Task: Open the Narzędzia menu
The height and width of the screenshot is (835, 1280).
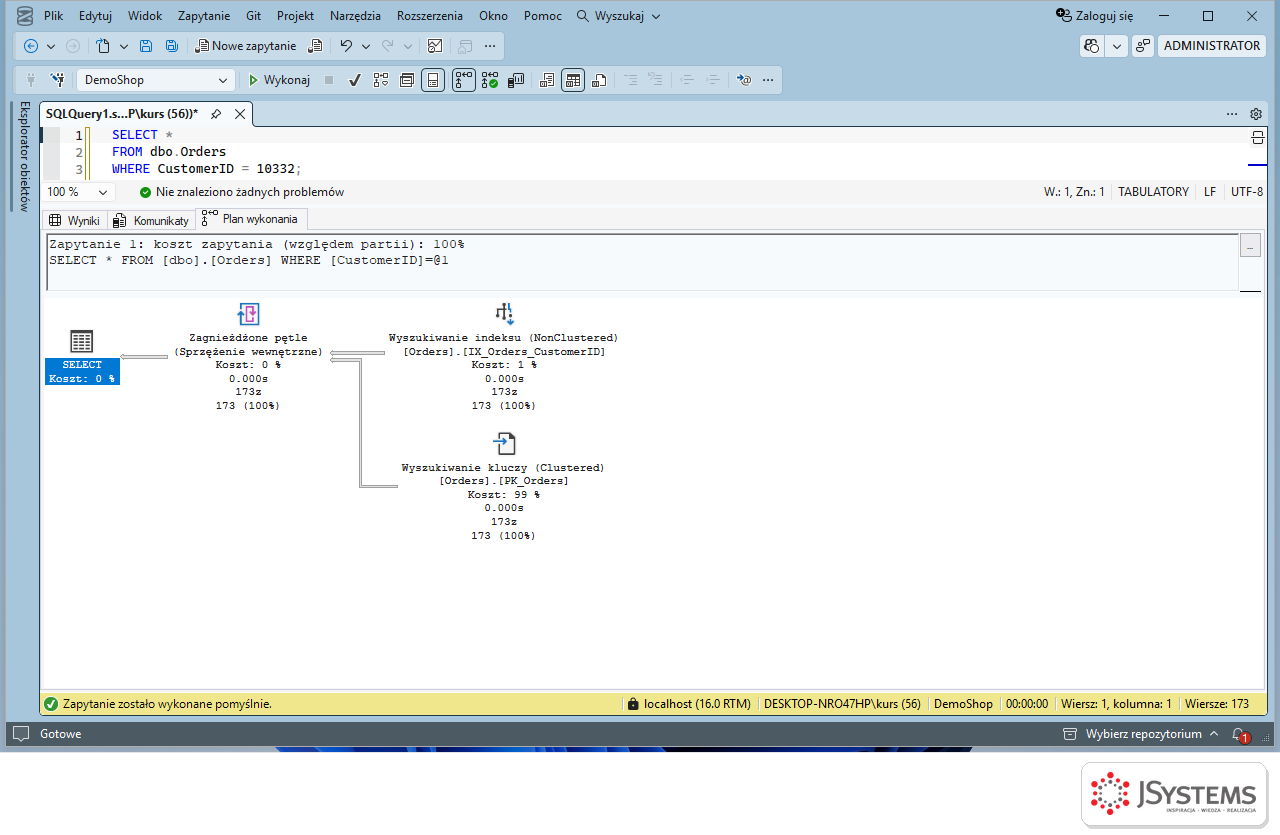Action: (355, 16)
